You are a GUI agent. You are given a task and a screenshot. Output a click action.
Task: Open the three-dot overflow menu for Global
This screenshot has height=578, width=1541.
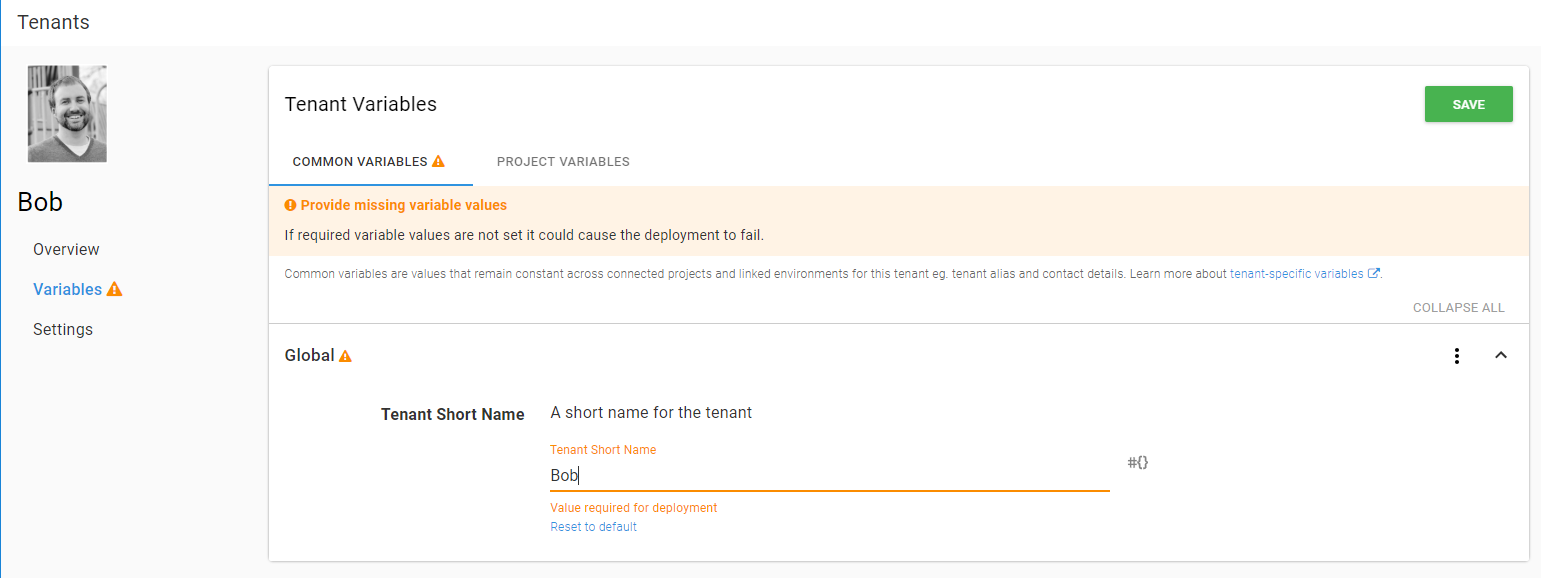click(x=1457, y=356)
